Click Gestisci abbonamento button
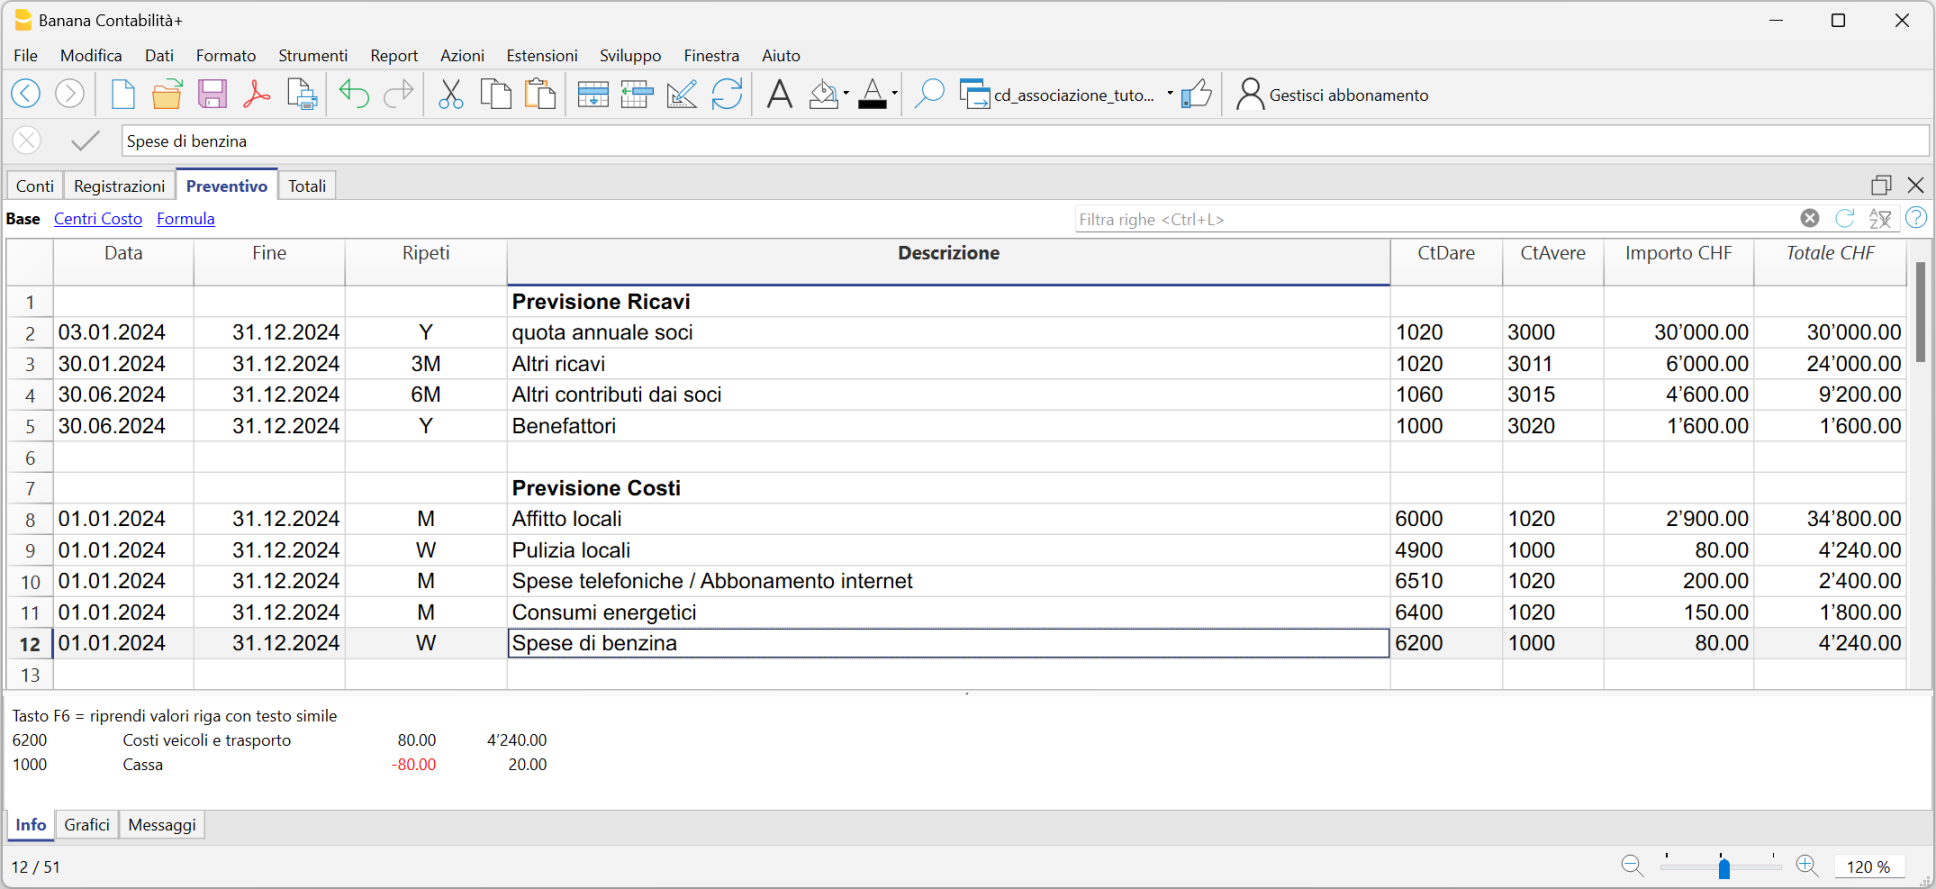This screenshot has height=889, width=1936. [x=1332, y=95]
